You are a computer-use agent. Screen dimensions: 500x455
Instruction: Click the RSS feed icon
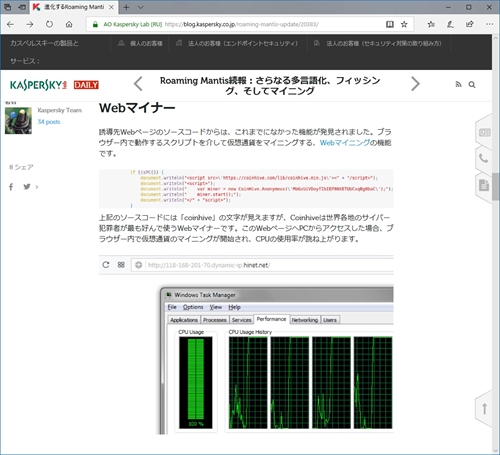(459, 85)
